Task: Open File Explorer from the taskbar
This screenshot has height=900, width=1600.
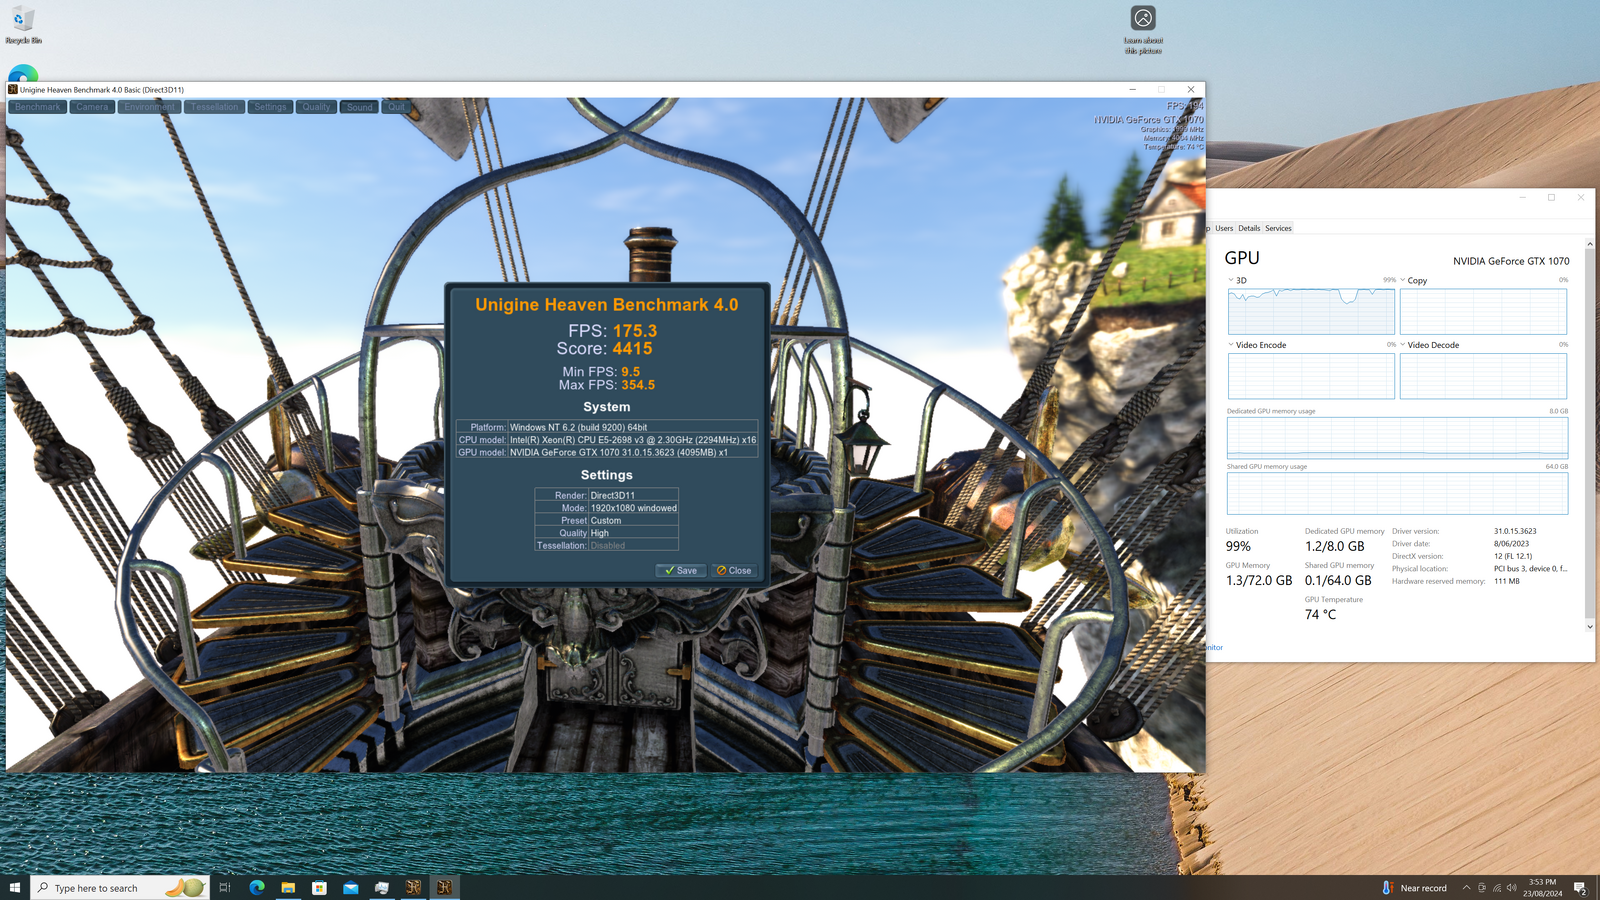Action: click(x=288, y=888)
